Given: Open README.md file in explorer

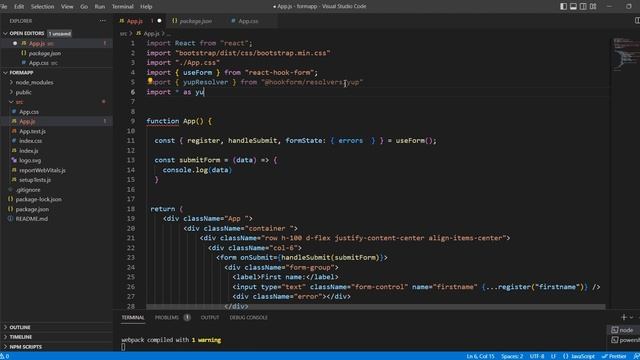Looking at the screenshot, I should [x=31, y=219].
